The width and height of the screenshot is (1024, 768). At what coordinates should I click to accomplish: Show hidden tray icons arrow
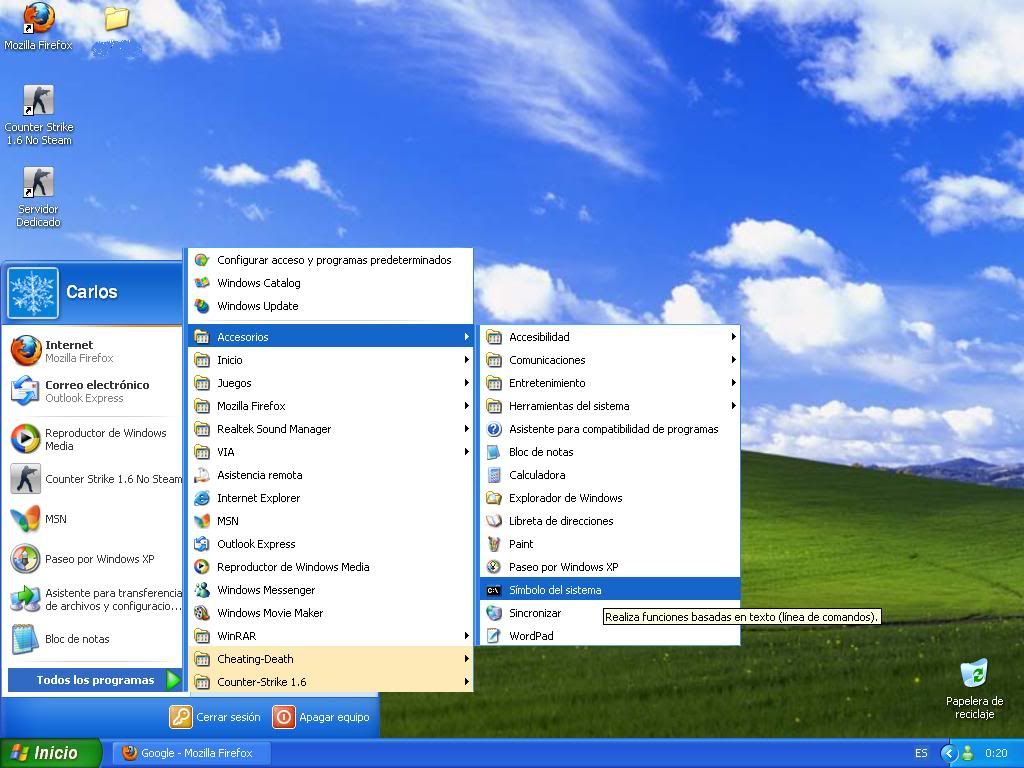(949, 753)
